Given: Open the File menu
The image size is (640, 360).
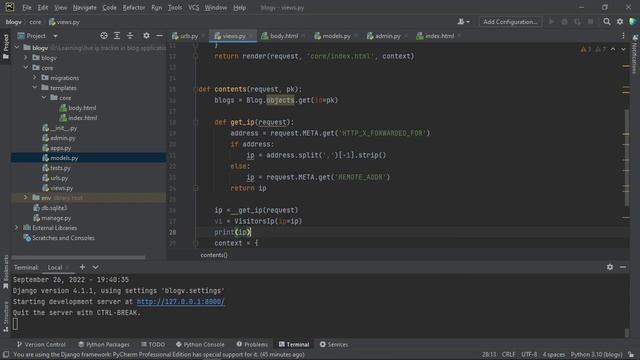Looking at the screenshot, I should pos(27,8).
